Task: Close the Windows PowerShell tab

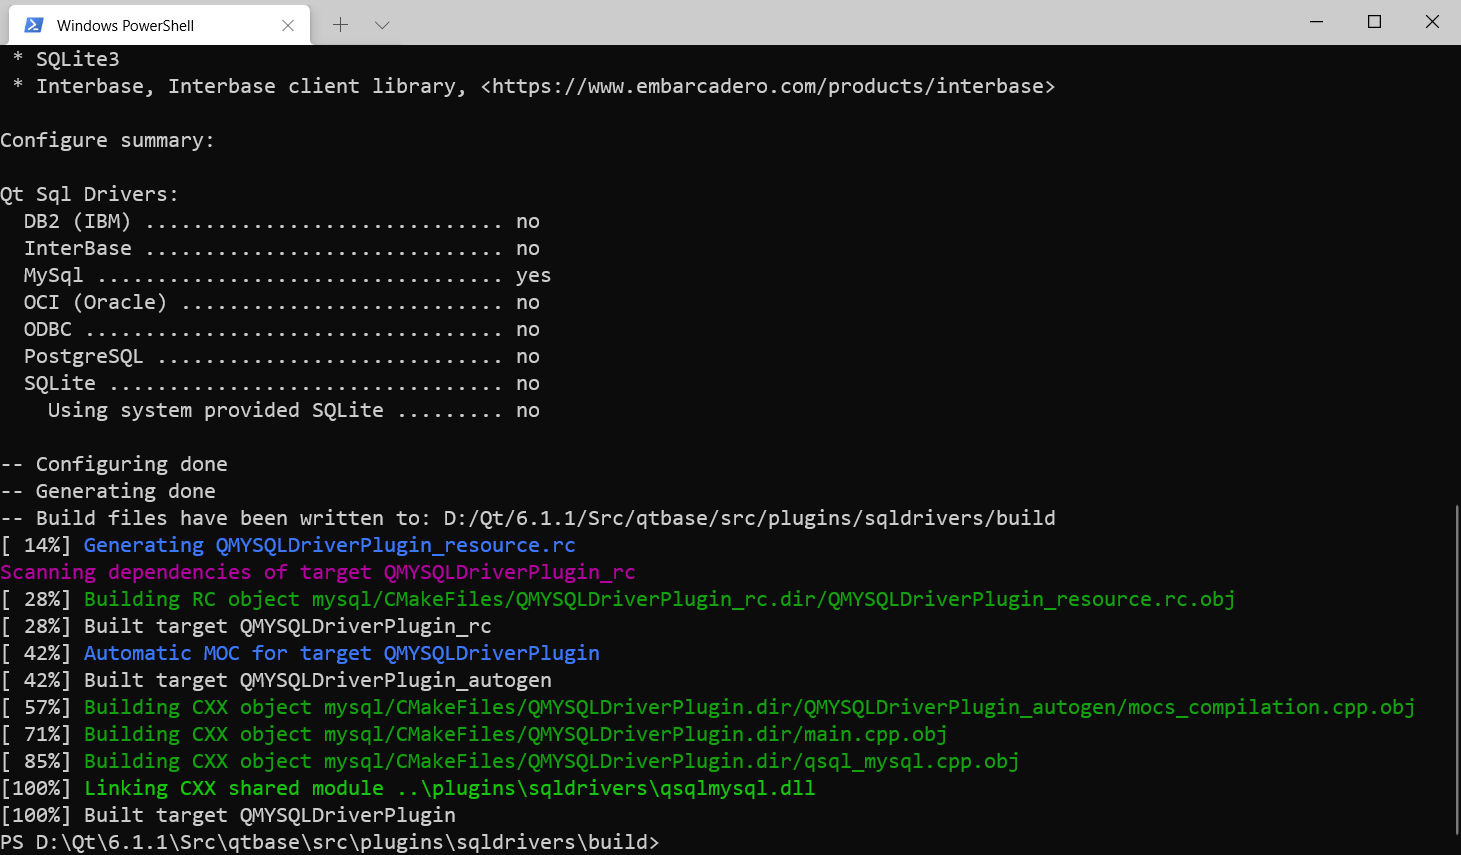Action: point(288,25)
